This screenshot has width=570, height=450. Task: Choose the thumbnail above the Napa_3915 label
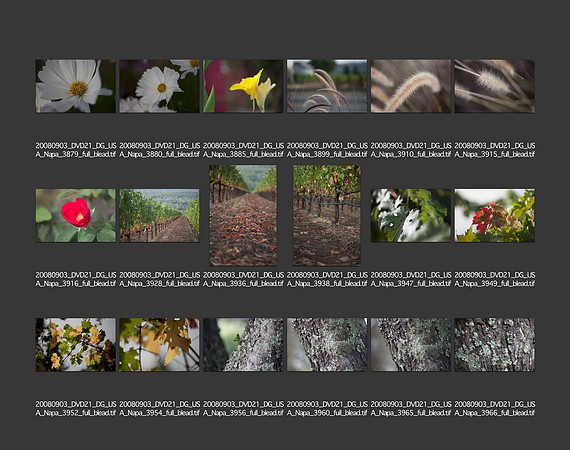point(494,86)
